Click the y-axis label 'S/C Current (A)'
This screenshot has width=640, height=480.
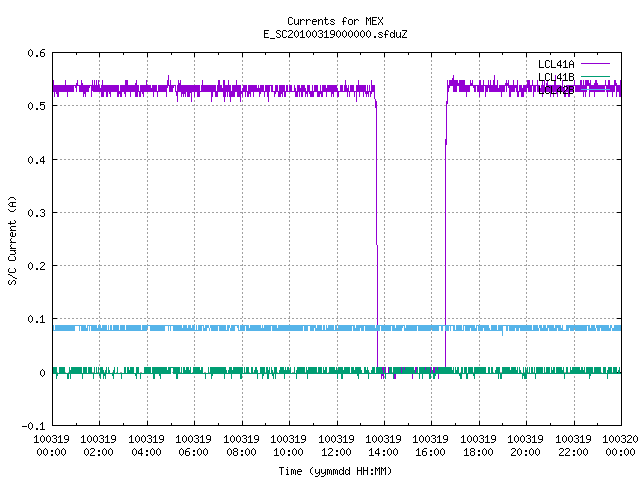13,241
